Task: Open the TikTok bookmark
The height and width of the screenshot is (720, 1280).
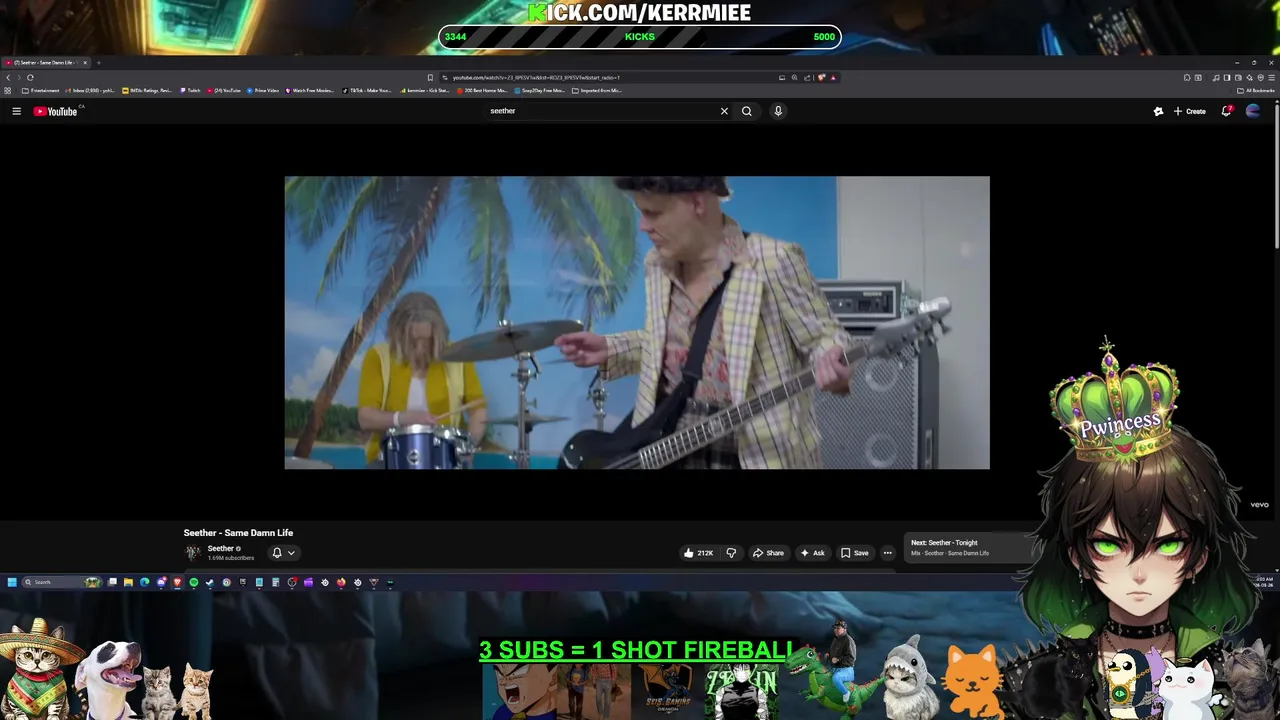Action: (x=367, y=90)
